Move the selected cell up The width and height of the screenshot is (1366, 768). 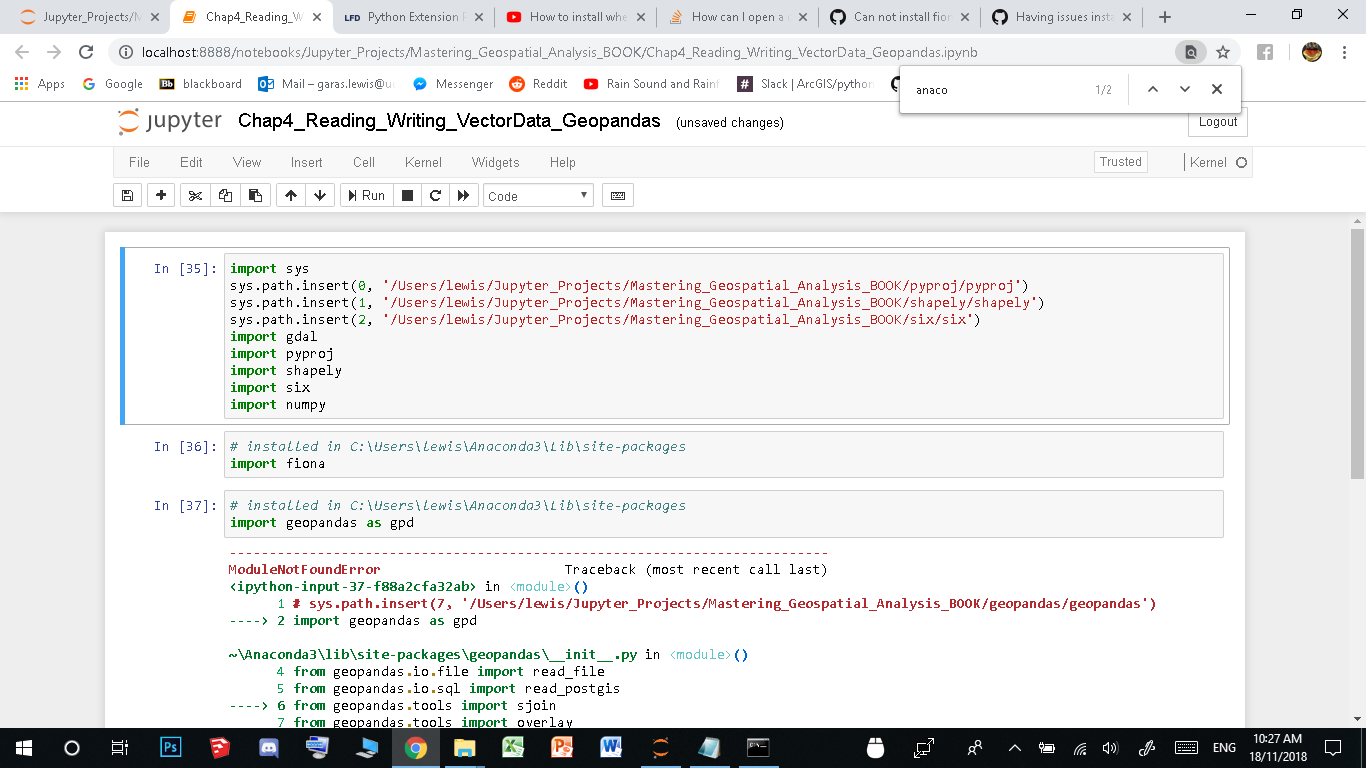[x=290, y=195]
